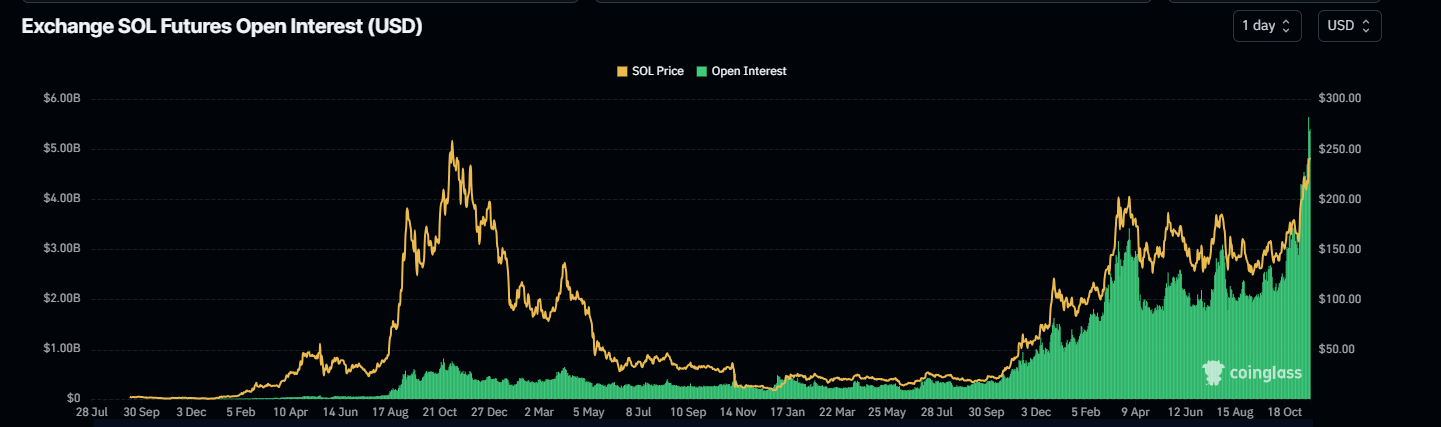
Task: Click the "9 Apr" x-axis date label
Action: [1136, 411]
